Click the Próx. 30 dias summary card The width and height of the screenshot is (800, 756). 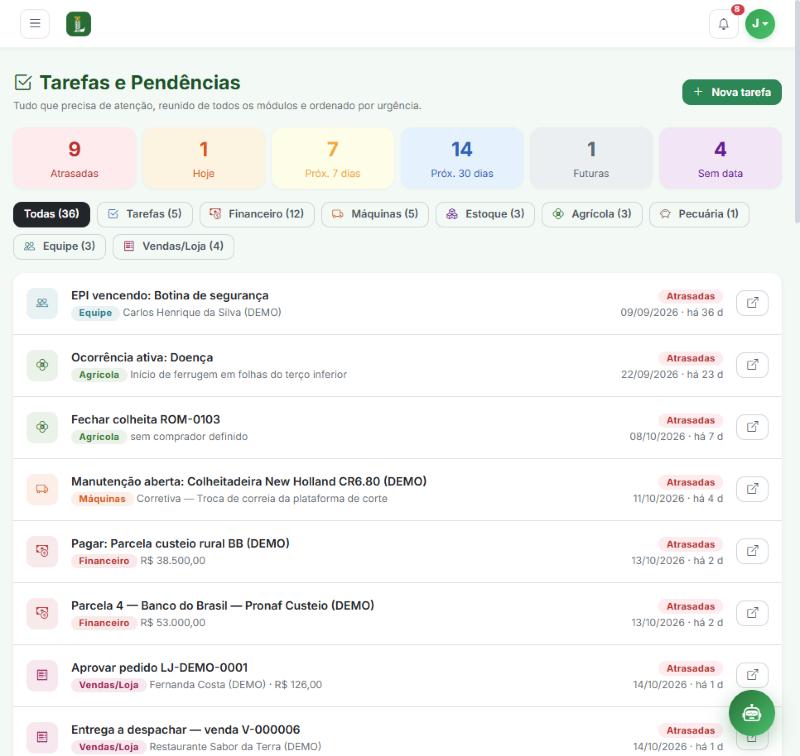pos(462,159)
